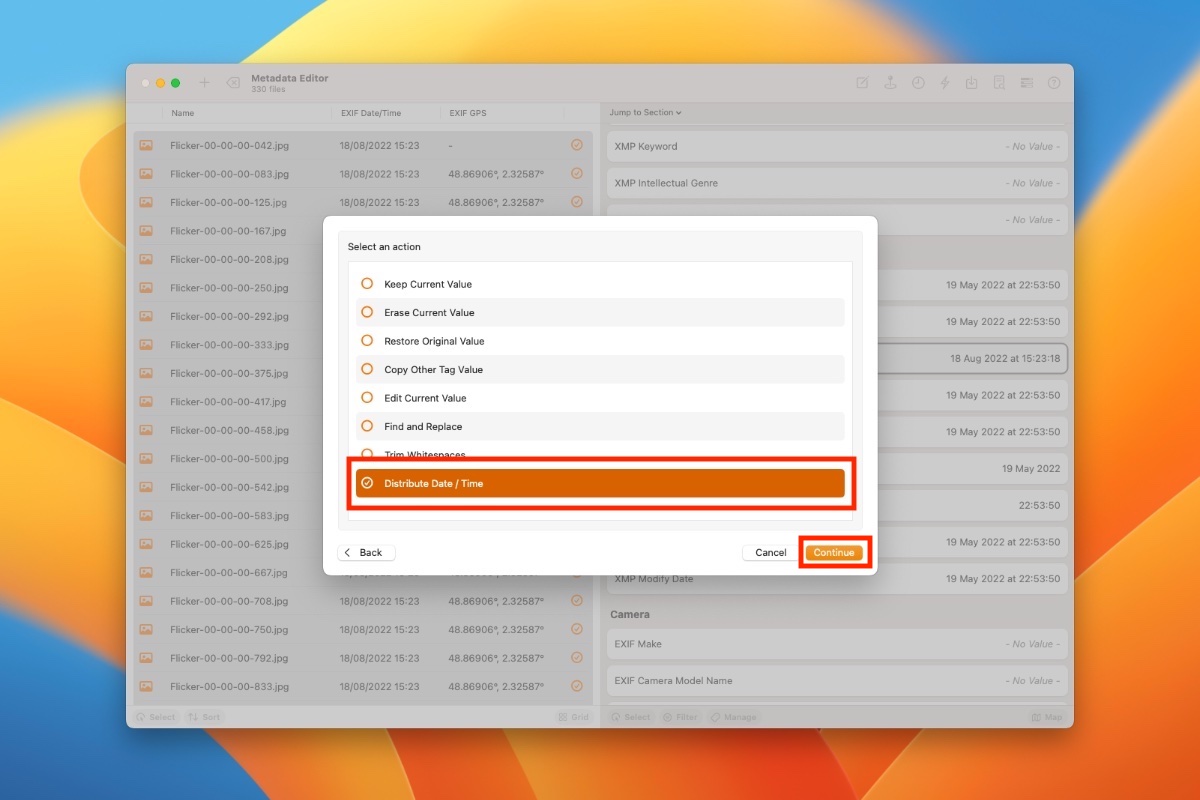Expand the Jump to Section dropdown
The image size is (1200, 800).
(x=645, y=113)
